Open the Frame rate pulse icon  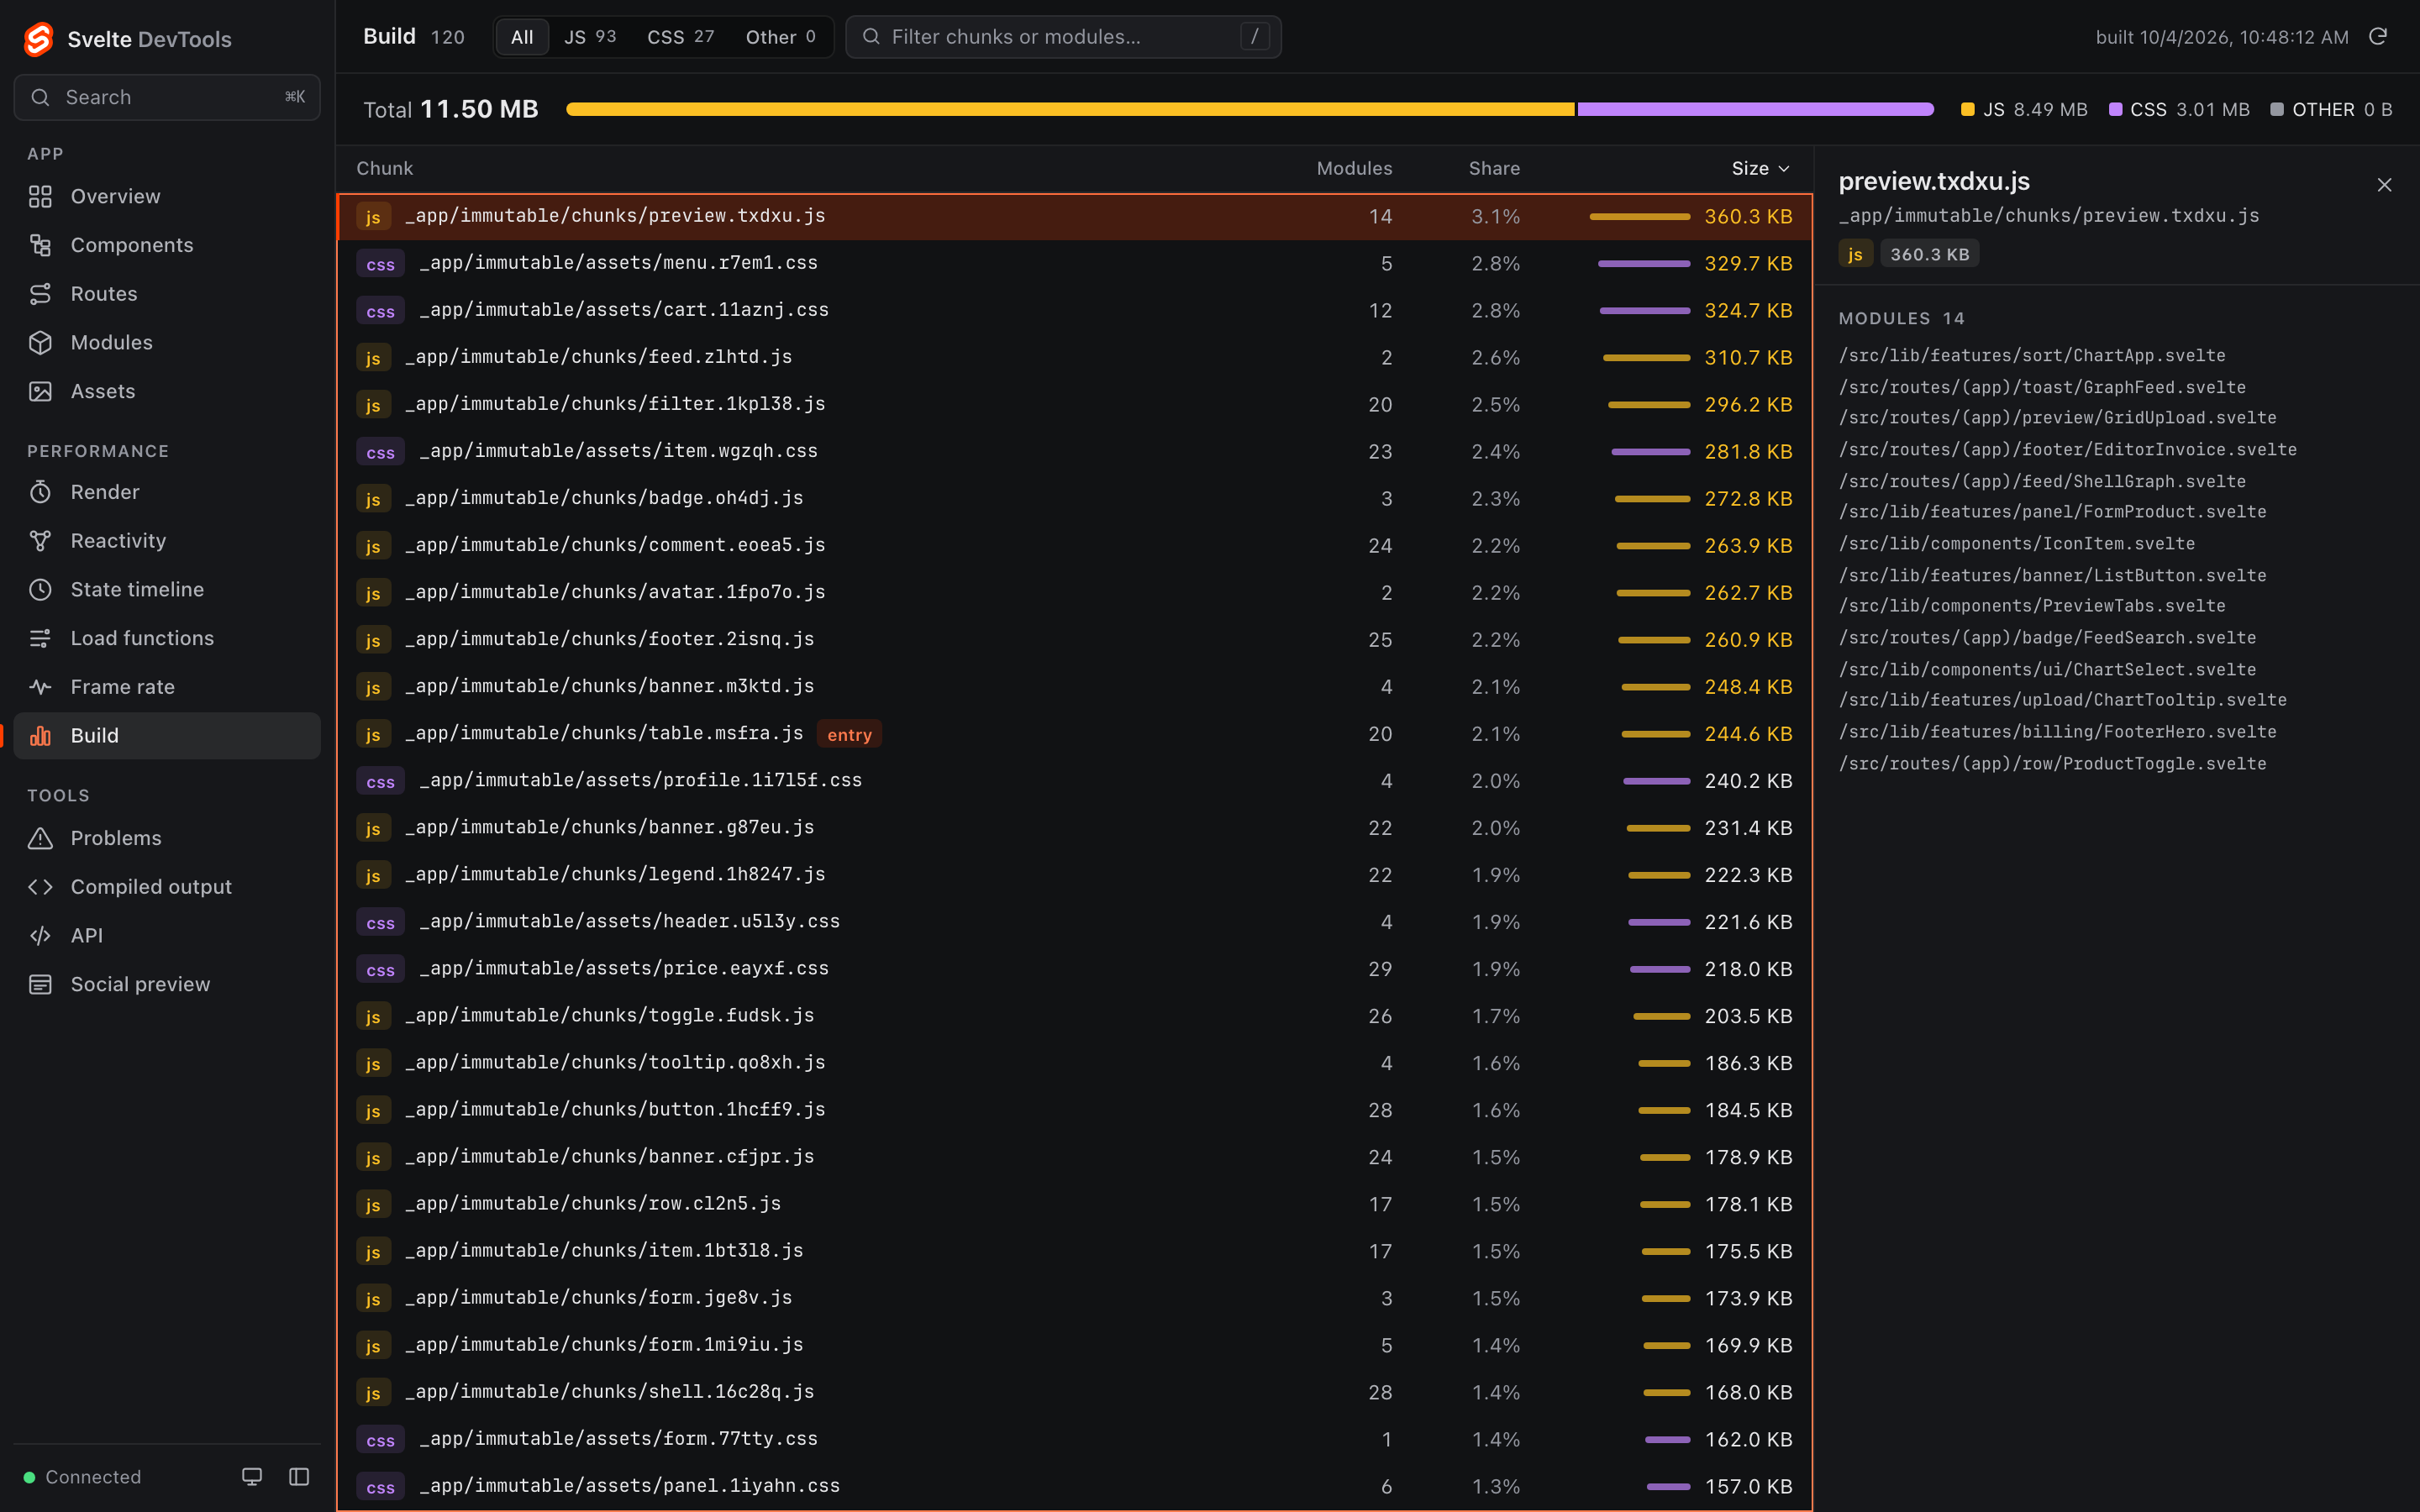click(40, 687)
